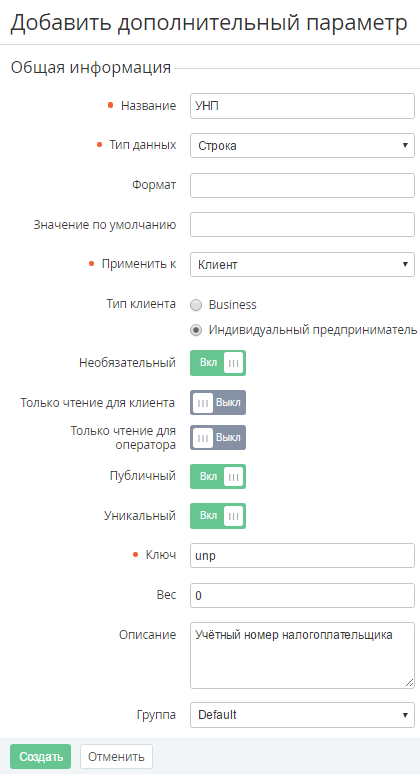Image resolution: width=420 pixels, height=775 pixels.
Task: Enable Только чтение для клиента switch
Action: (x=218, y=402)
